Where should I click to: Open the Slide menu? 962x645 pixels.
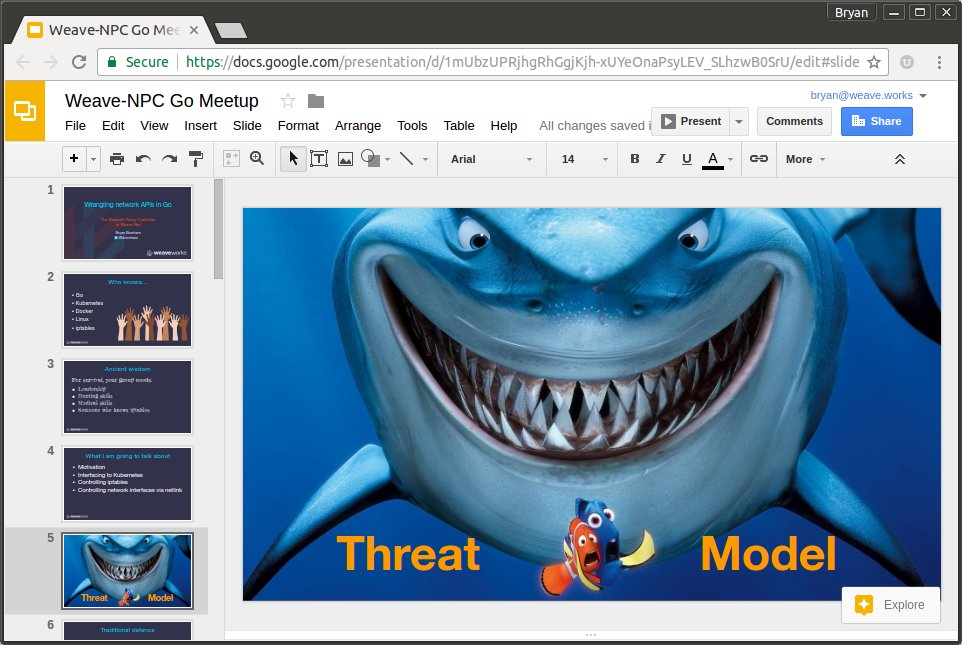[247, 126]
